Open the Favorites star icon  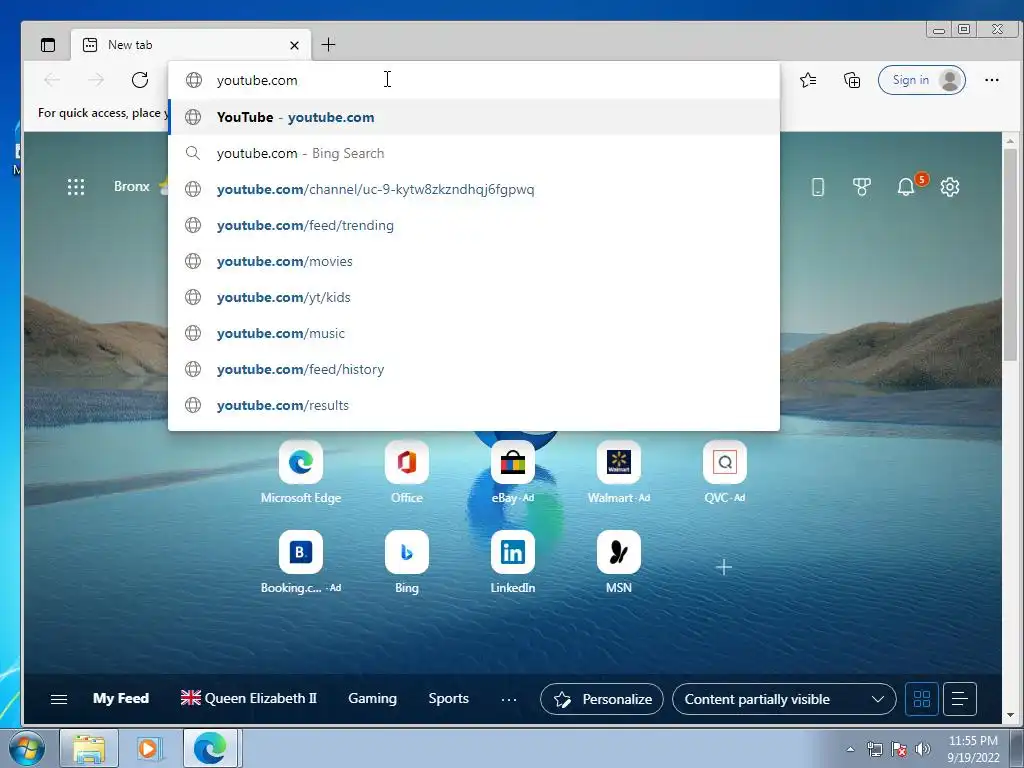click(x=808, y=80)
